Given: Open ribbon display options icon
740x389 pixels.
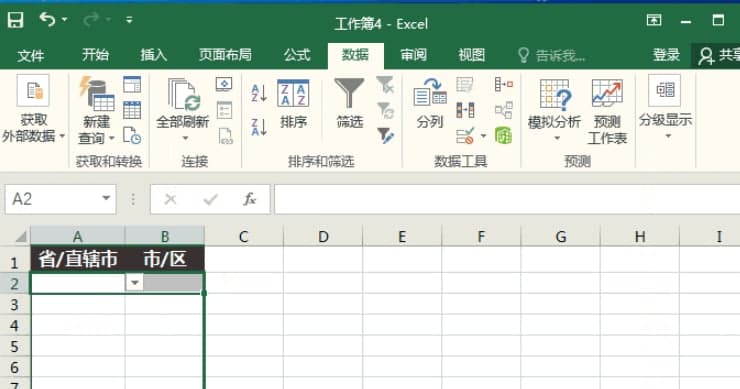Looking at the screenshot, I should [654, 20].
